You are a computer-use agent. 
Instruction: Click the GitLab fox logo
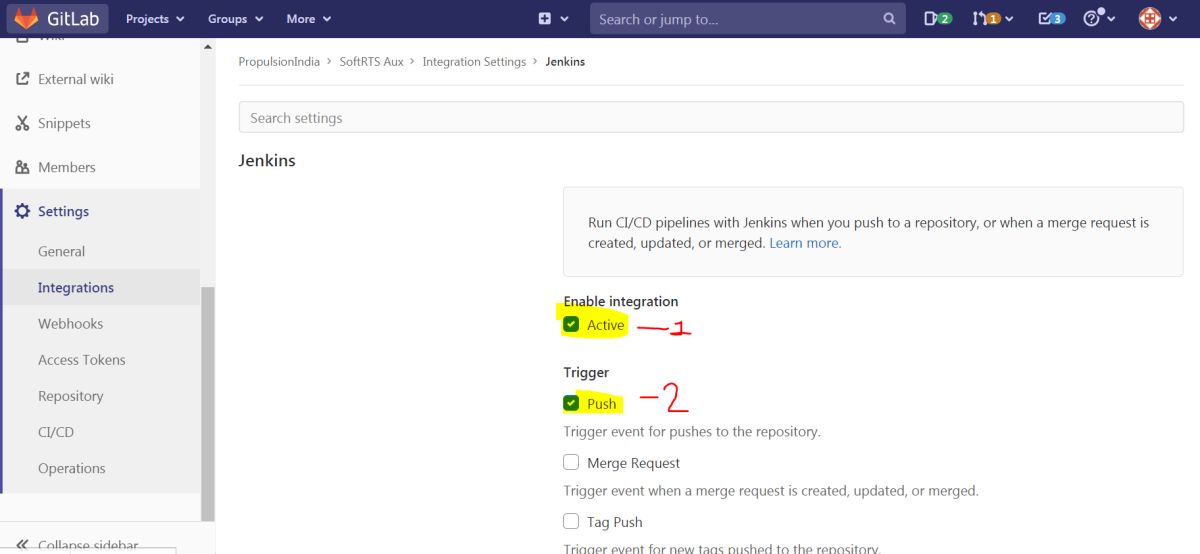click(26, 18)
